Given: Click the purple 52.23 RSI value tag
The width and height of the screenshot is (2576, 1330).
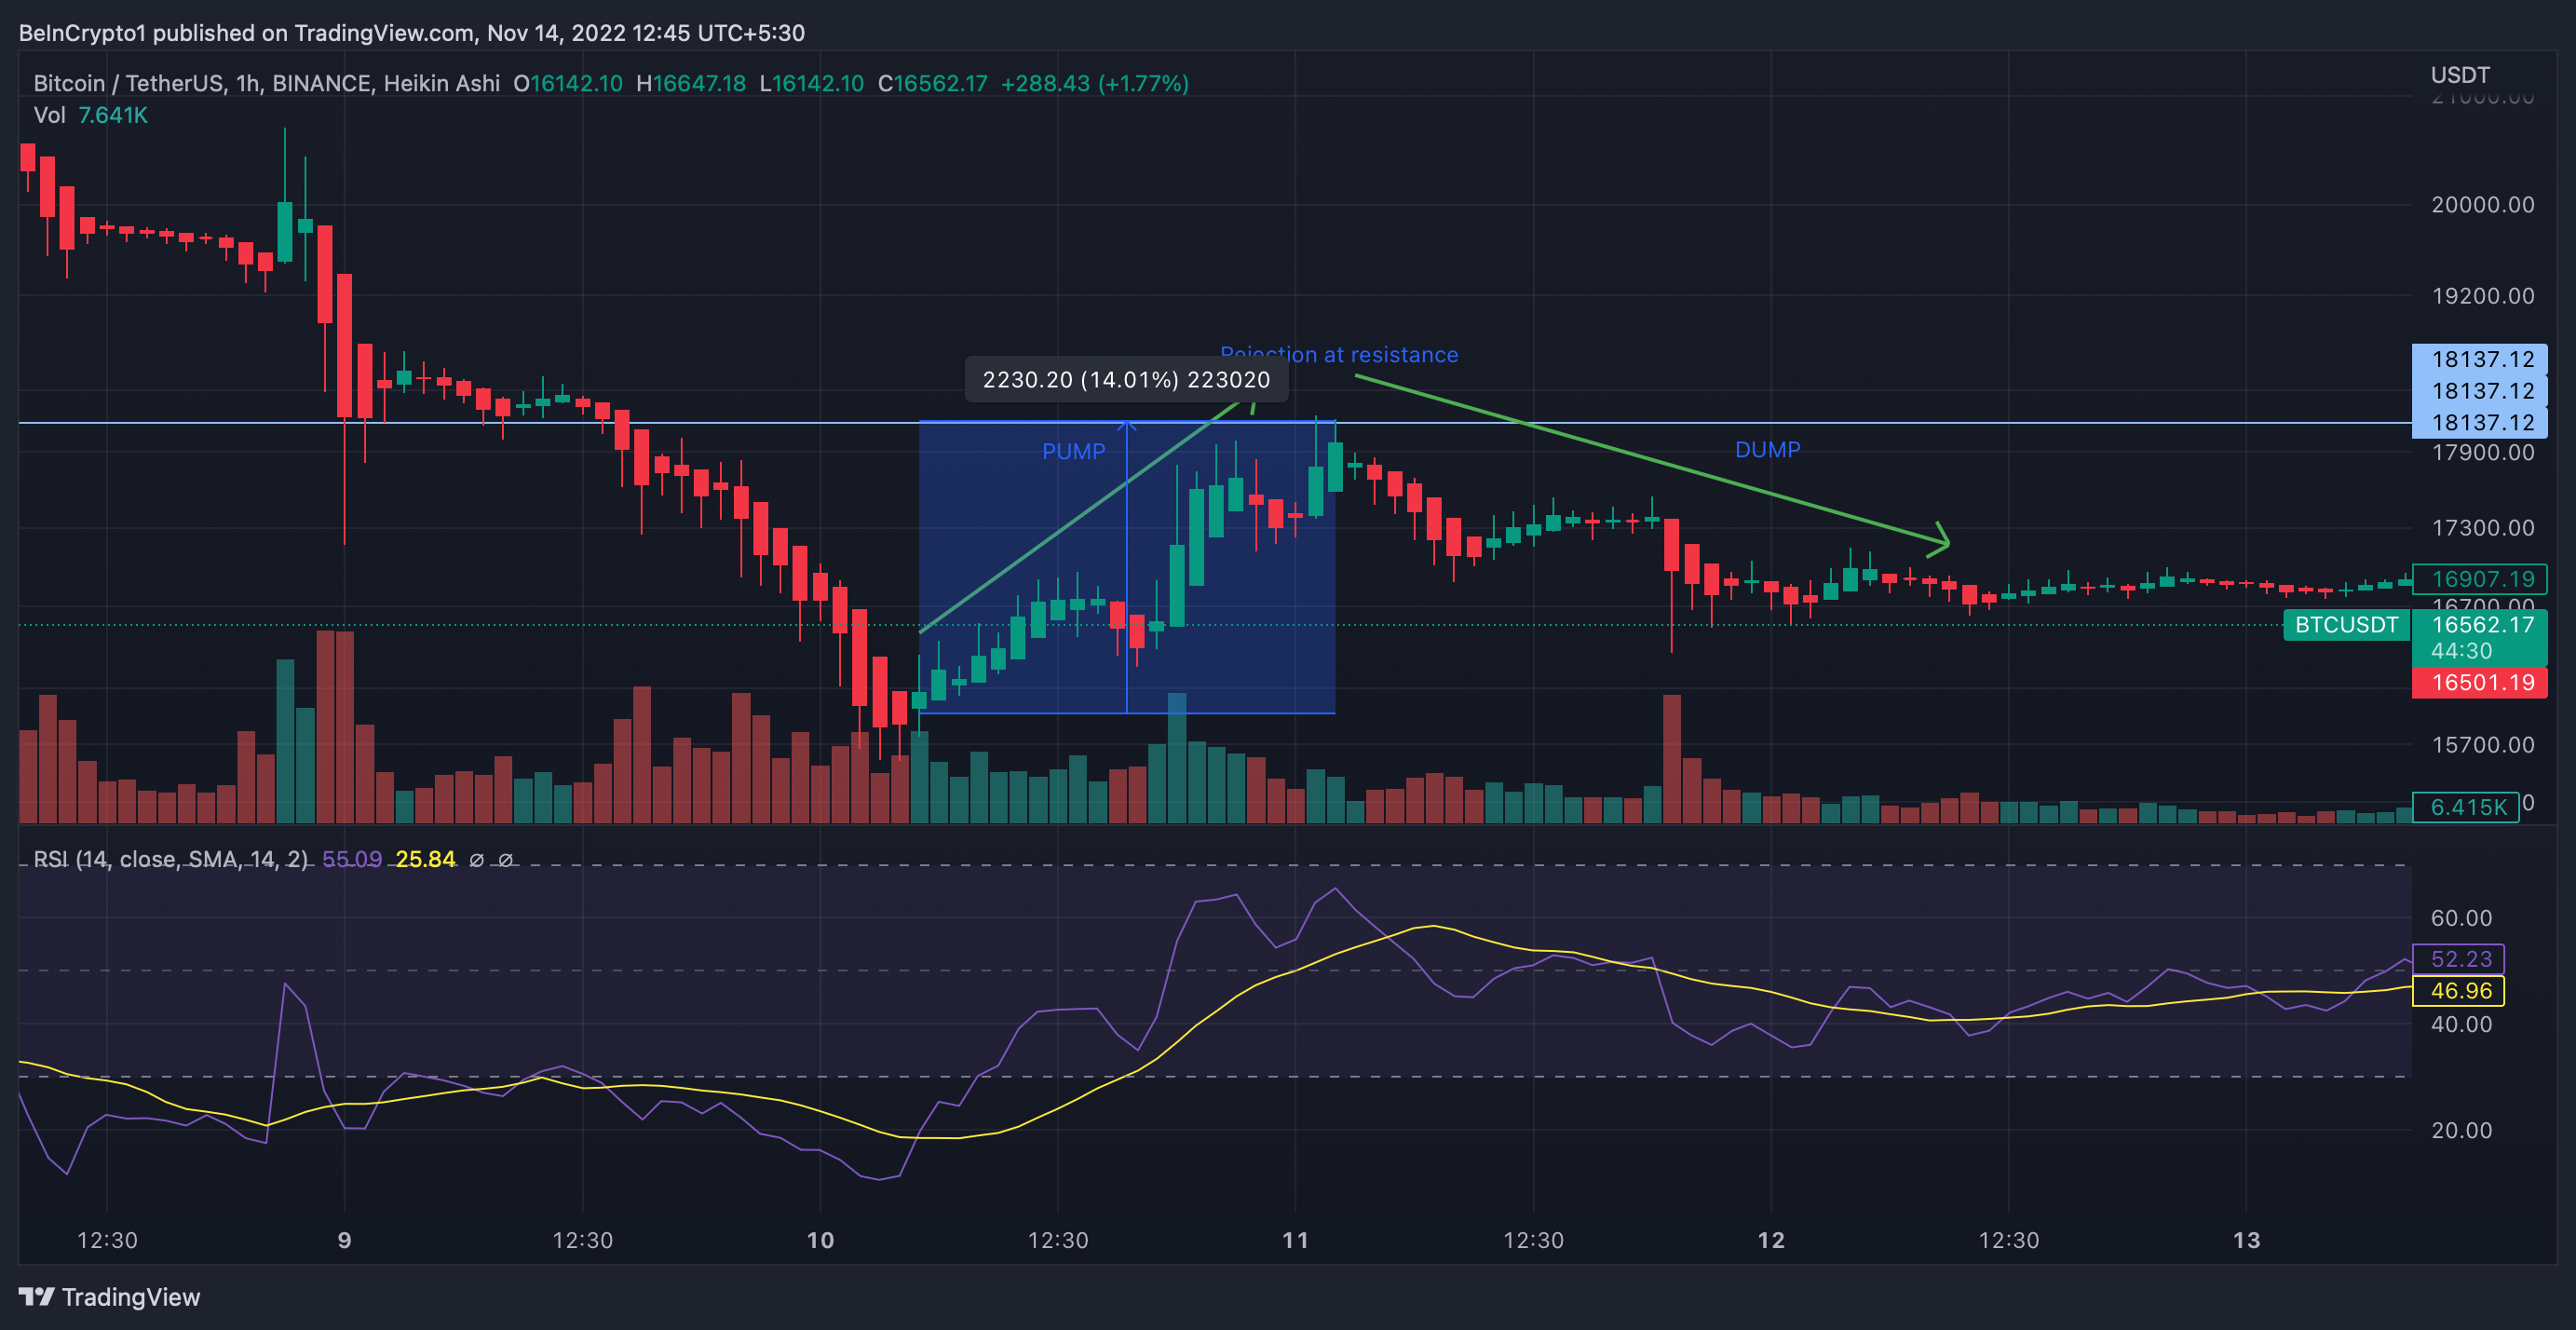Looking at the screenshot, I should click(2460, 959).
